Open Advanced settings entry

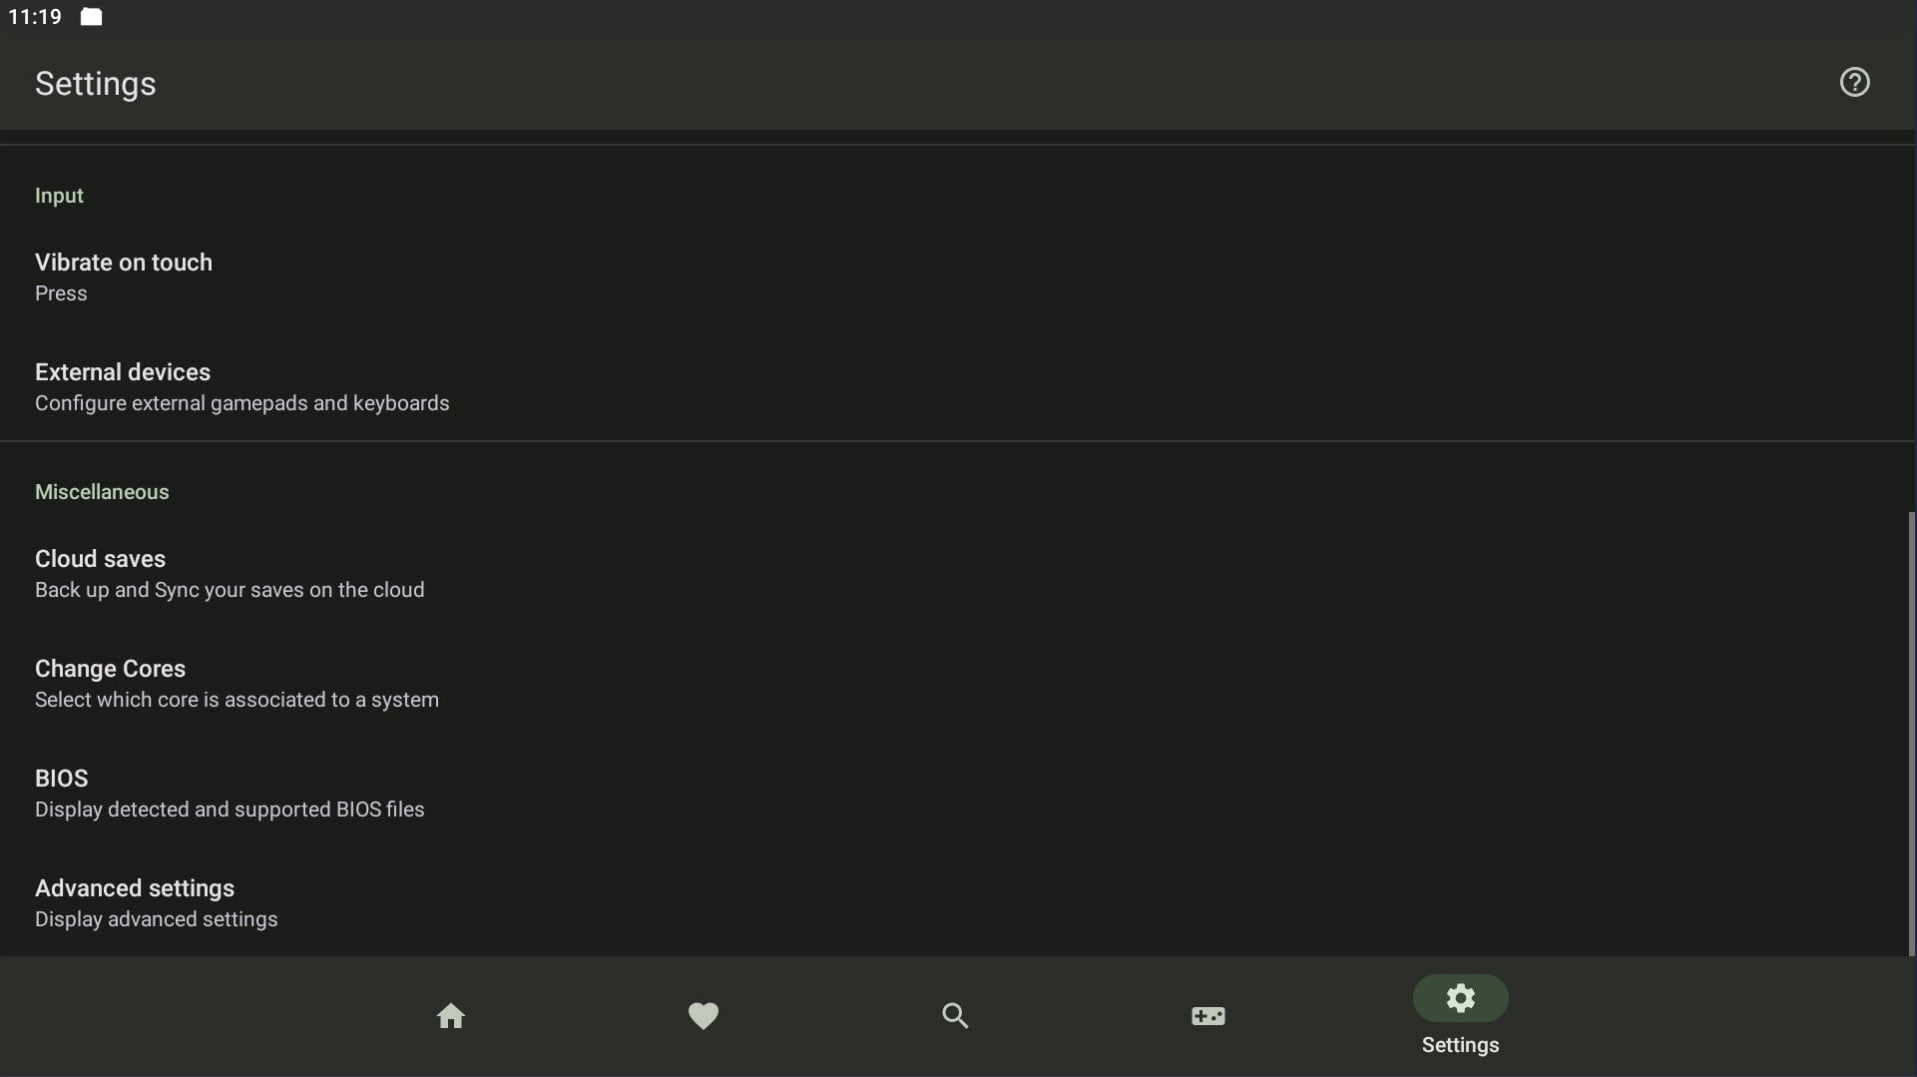coord(135,889)
